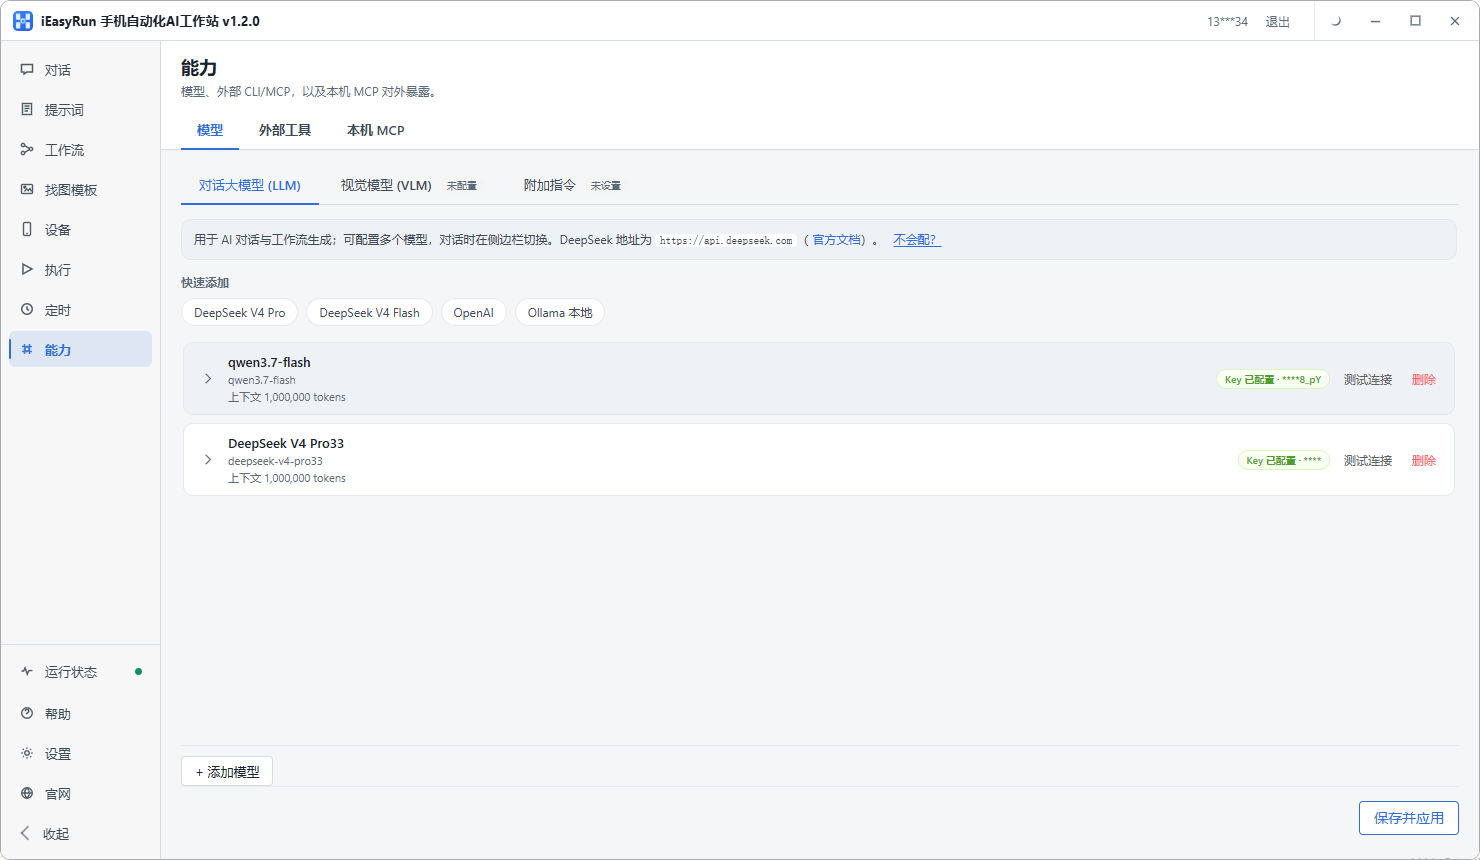This screenshot has height=860, width=1480.
Task: Click the deepseek-v4-pro33 model ID text
Action: [275, 461]
